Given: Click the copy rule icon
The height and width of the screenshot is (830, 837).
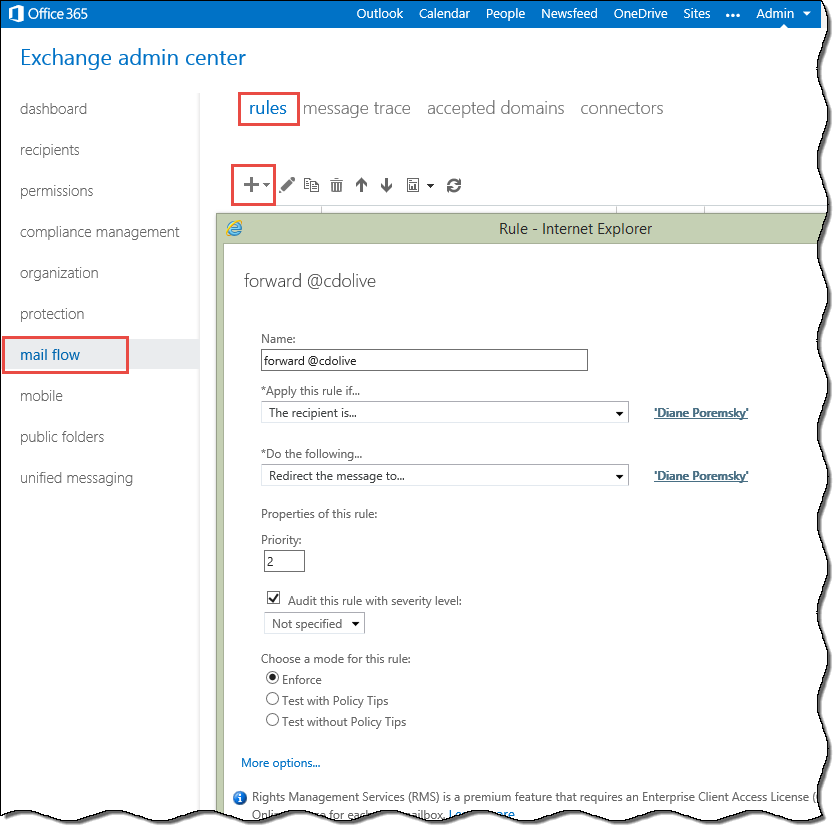Looking at the screenshot, I should 312,185.
